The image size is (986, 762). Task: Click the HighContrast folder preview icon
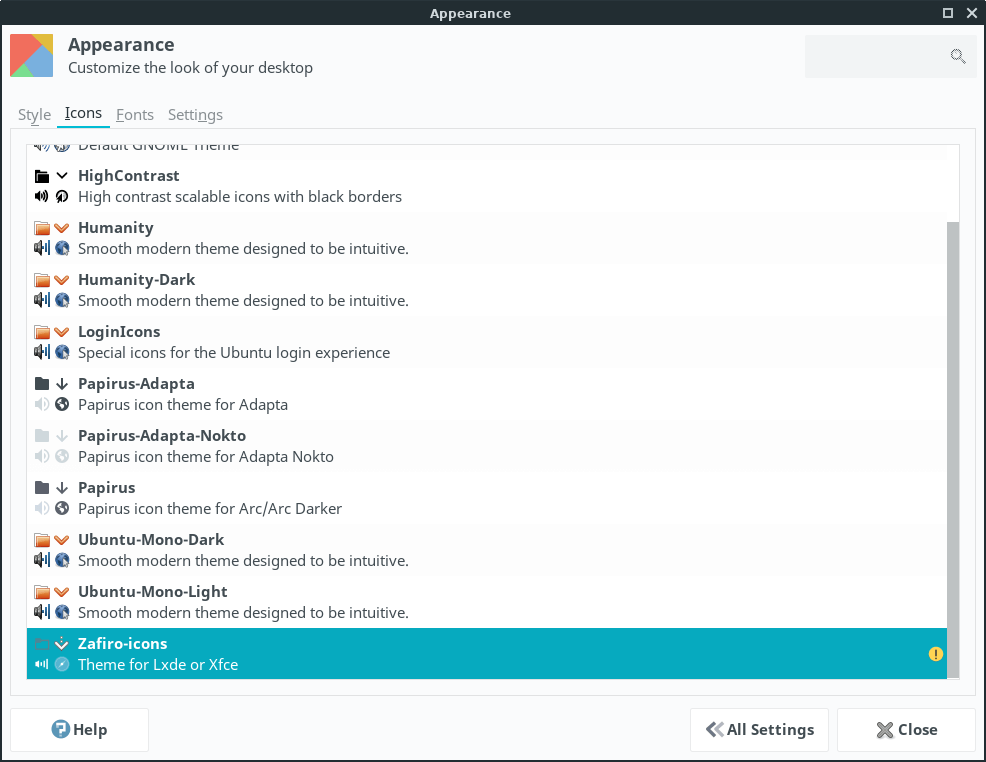(42, 176)
